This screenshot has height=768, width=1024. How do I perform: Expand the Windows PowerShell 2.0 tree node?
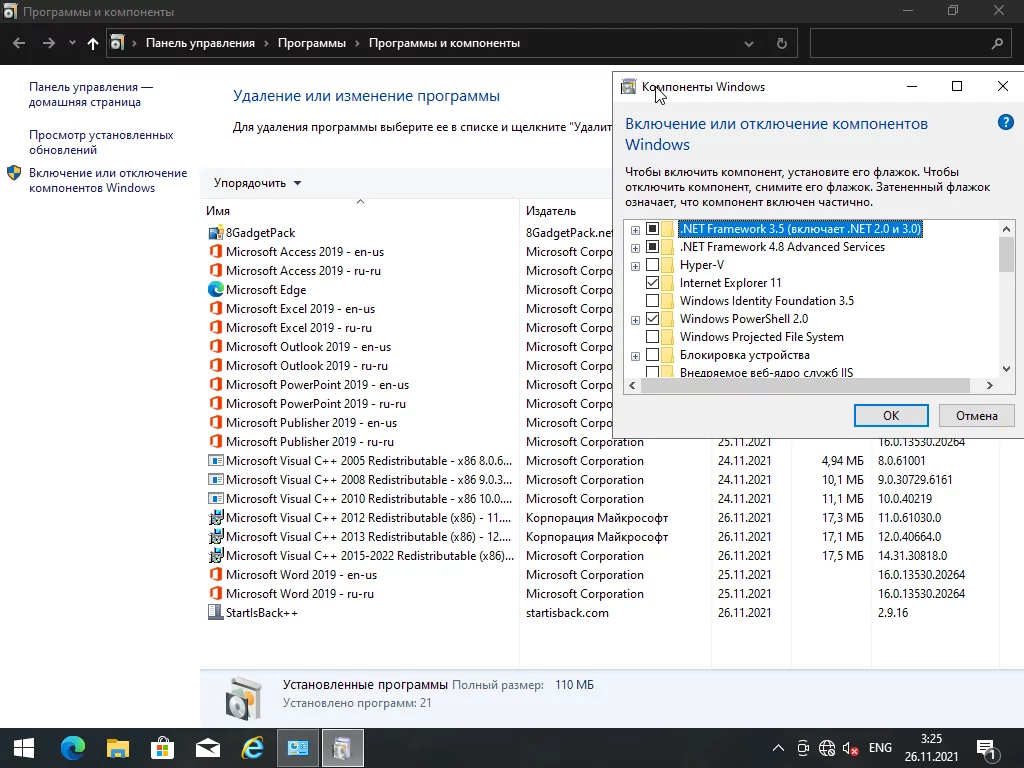635,320
